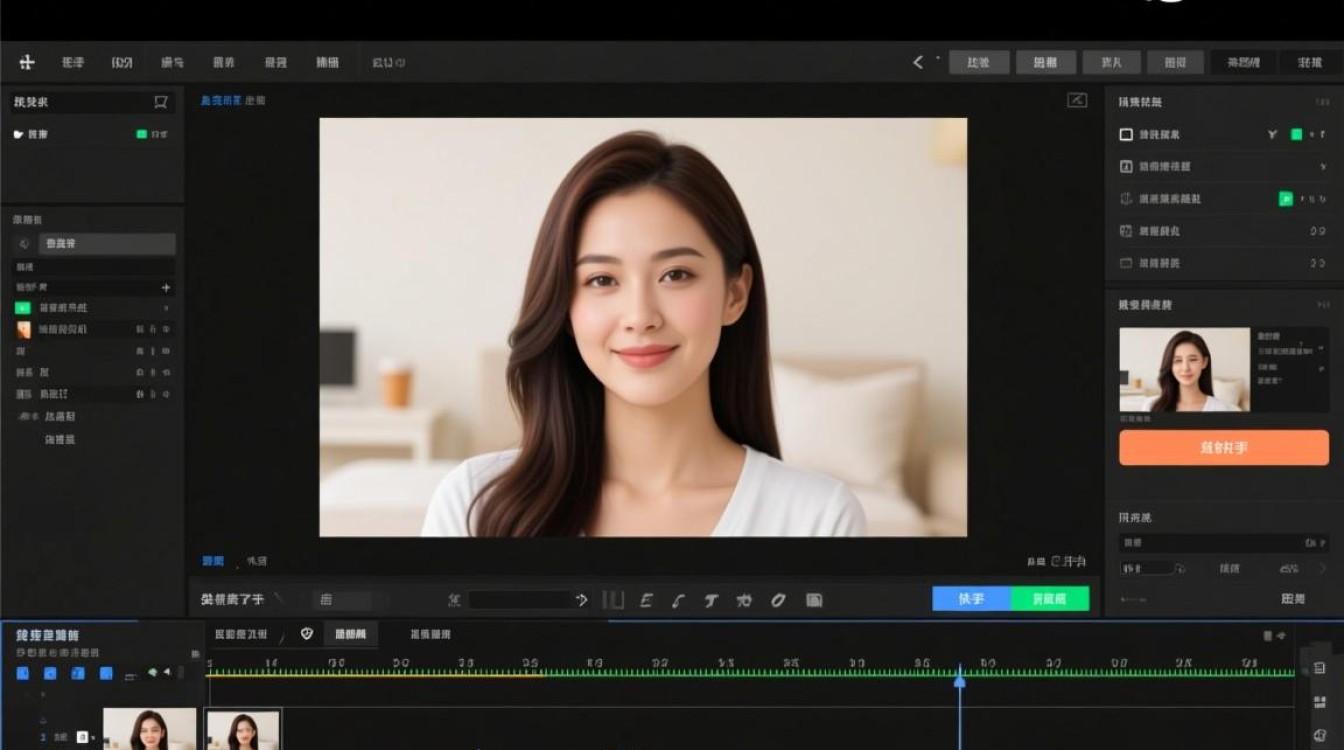Image resolution: width=1344 pixels, height=750 pixels.
Task: Click the round icon left of the search field
Action: [24, 244]
